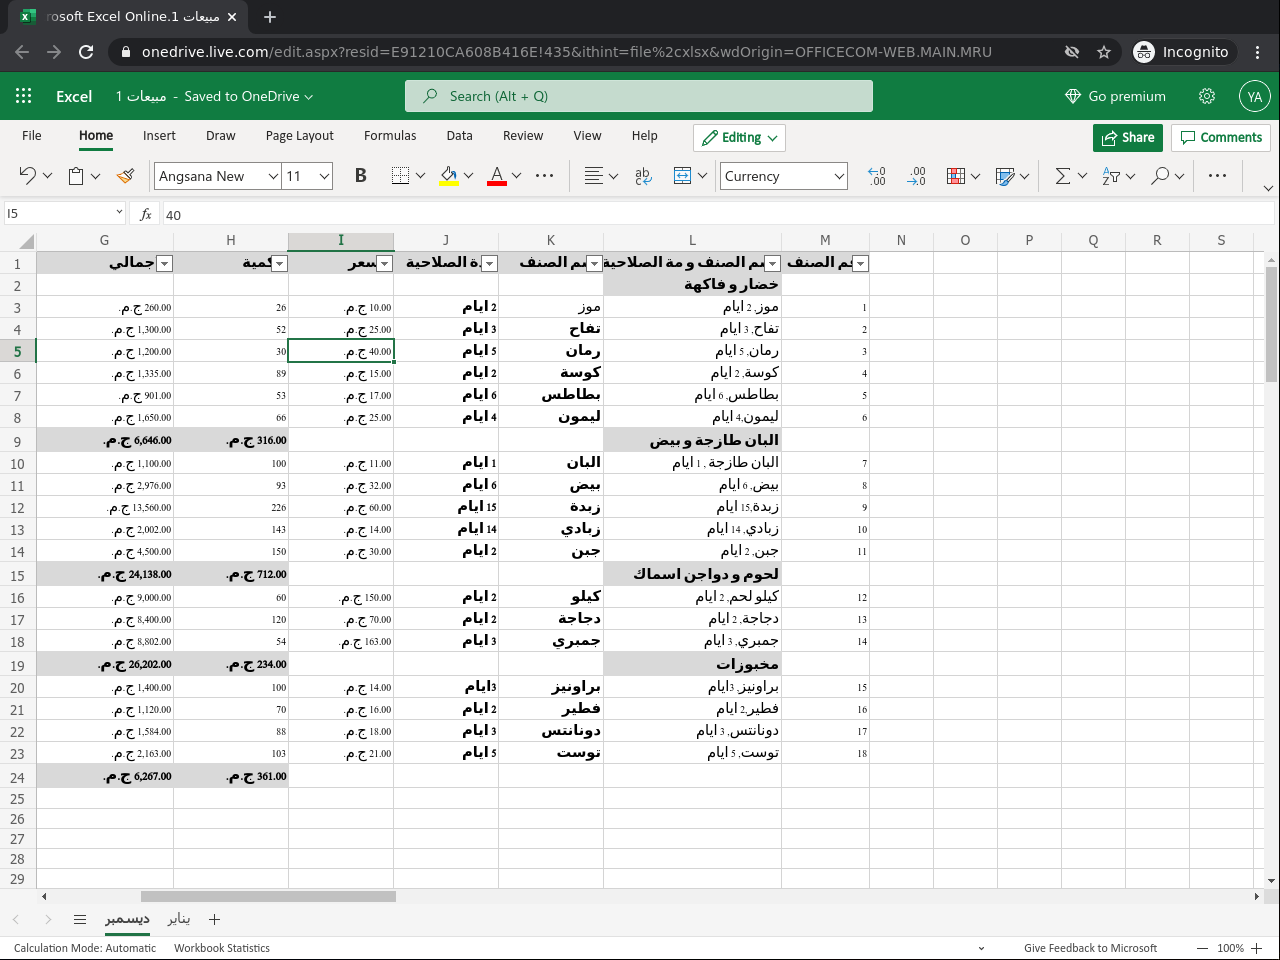This screenshot has height=960, width=1280.
Task: Click the Search box
Action: [639, 96]
